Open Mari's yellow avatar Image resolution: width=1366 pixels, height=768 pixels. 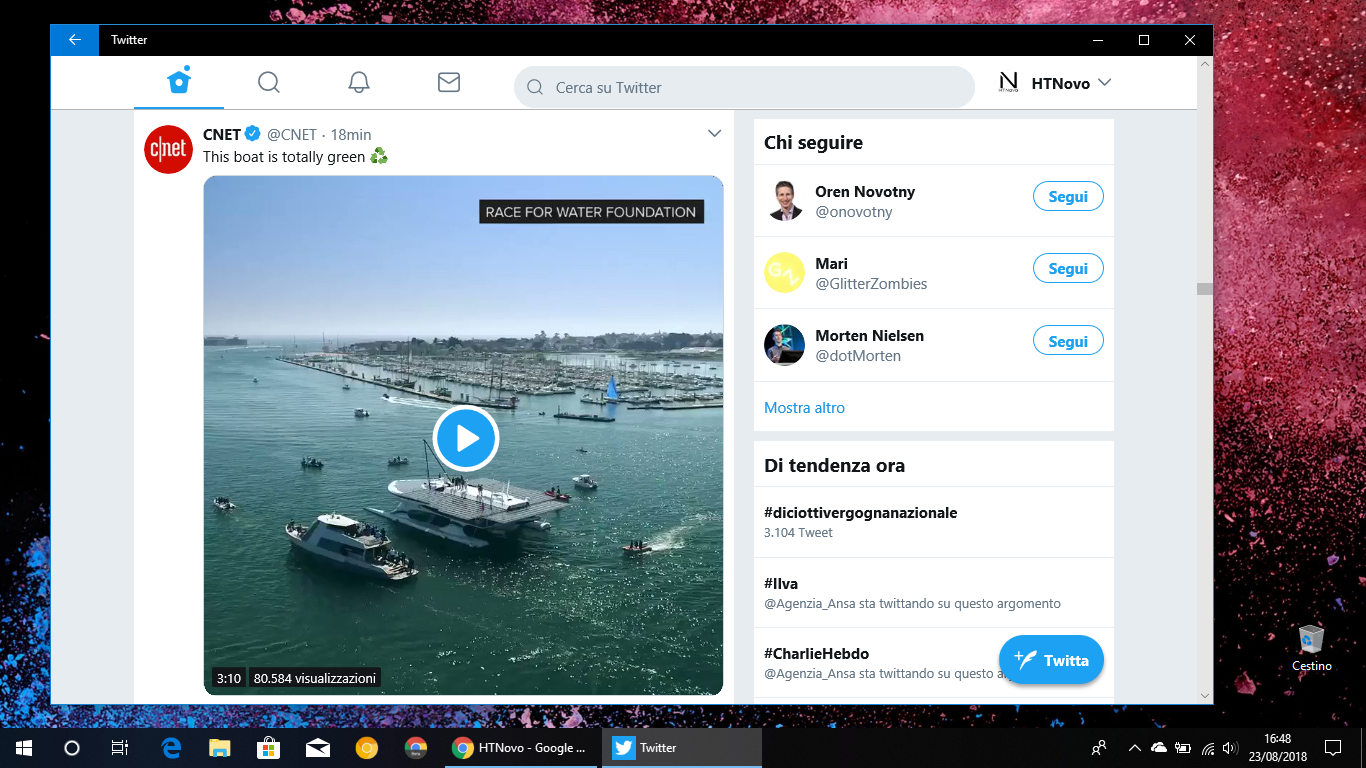(784, 272)
